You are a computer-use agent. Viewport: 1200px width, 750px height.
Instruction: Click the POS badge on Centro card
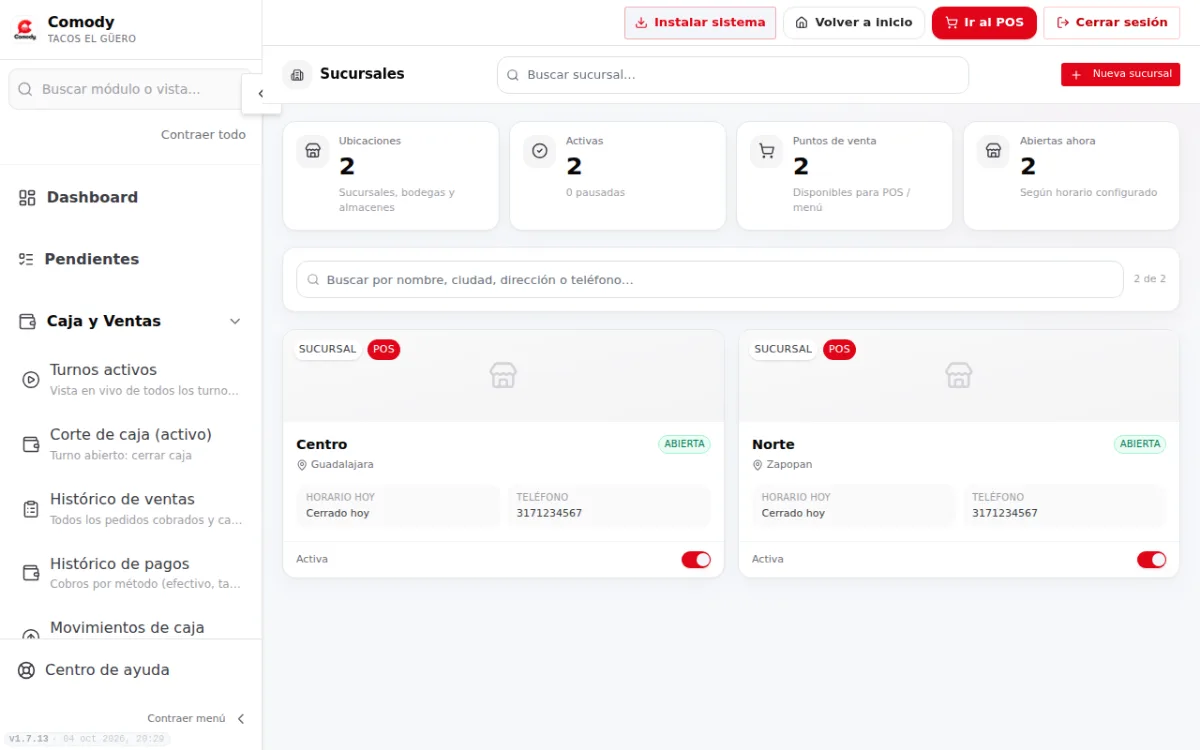click(384, 349)
